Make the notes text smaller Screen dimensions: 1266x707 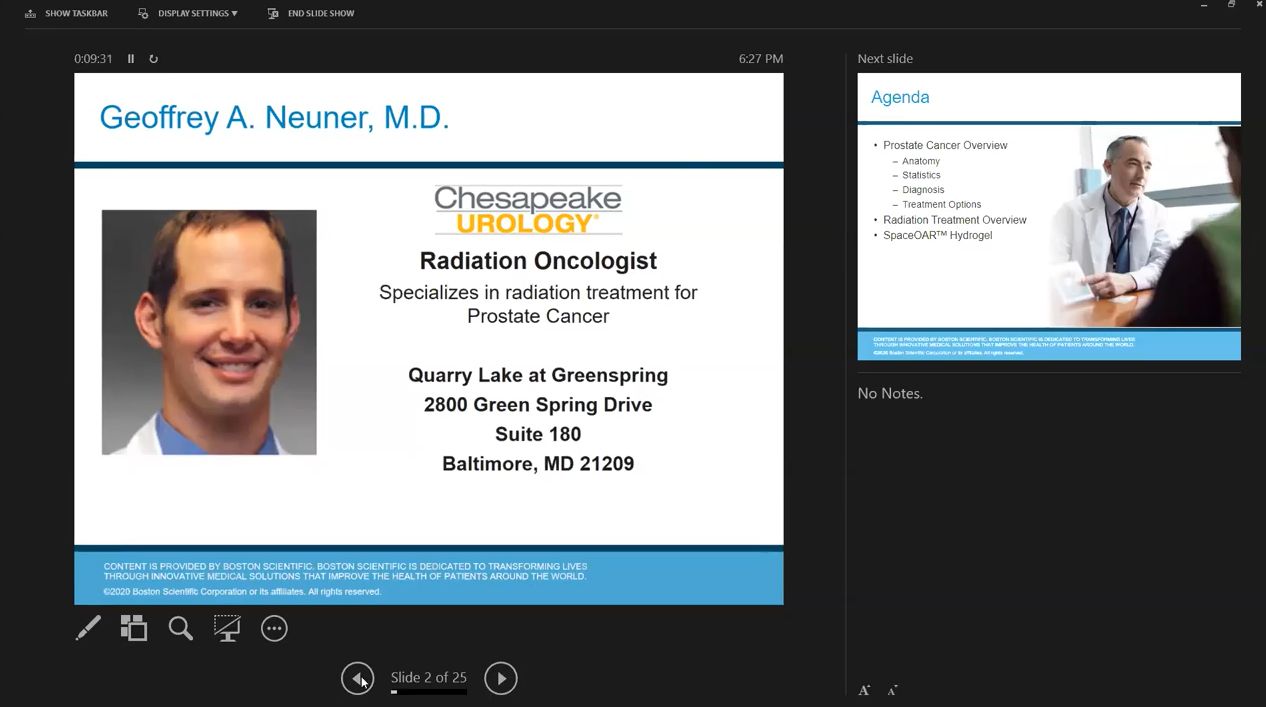(x=892, y=690)
